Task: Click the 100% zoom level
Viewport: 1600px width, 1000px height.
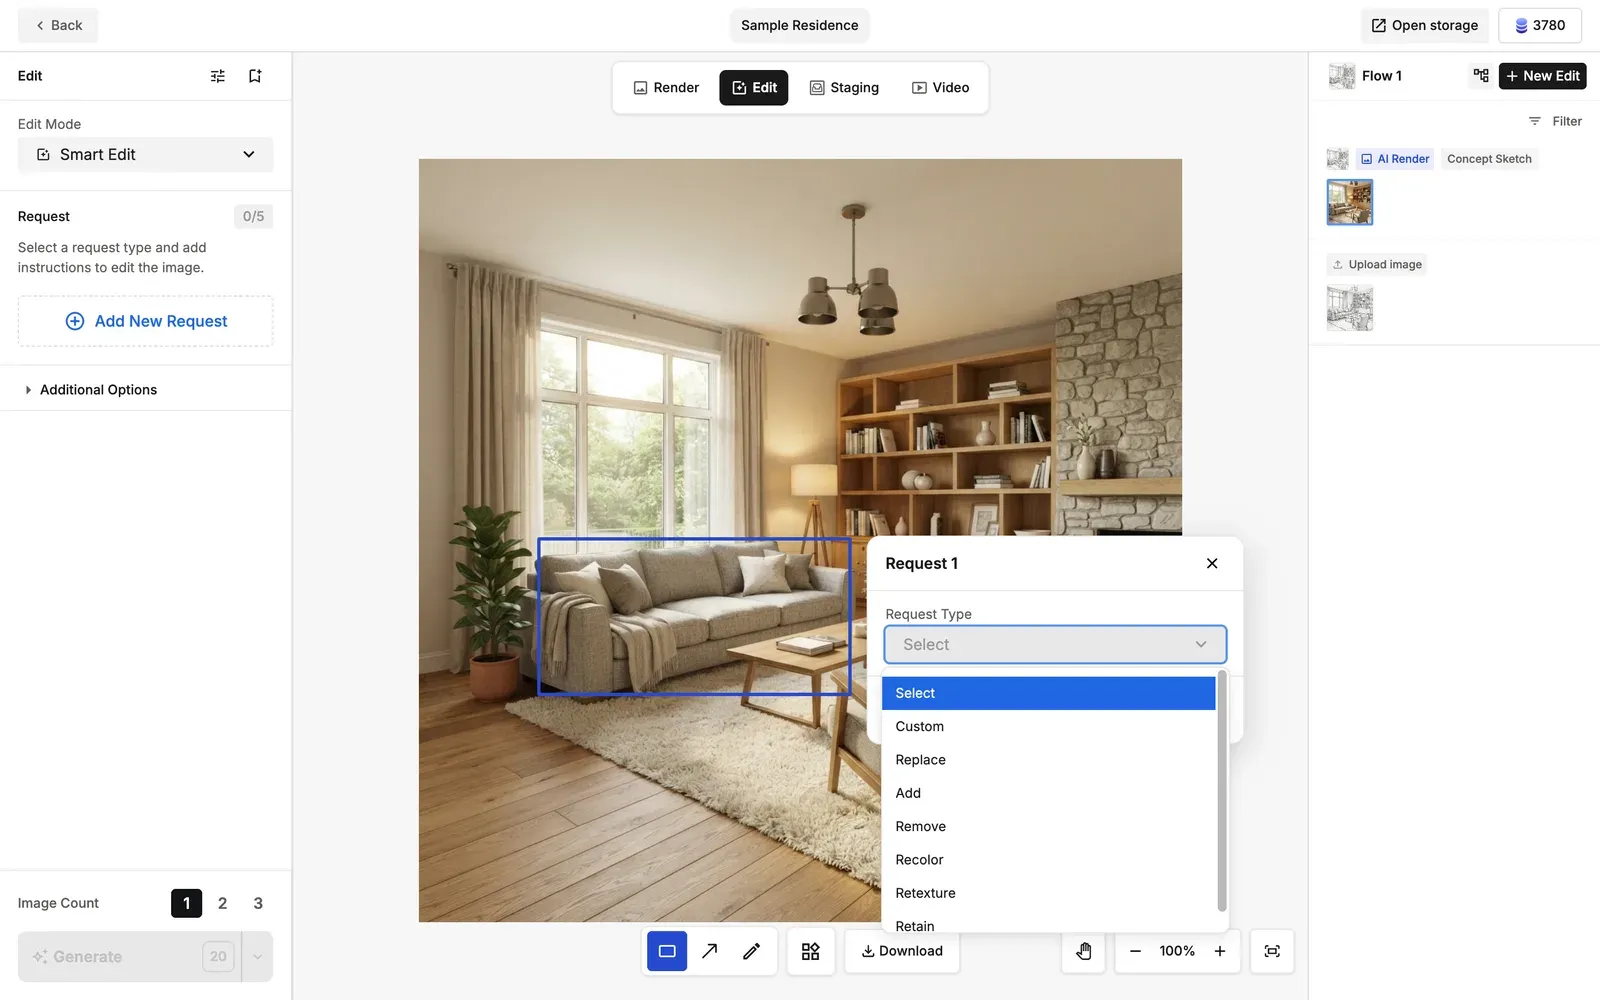Action: click(1177, 951)
